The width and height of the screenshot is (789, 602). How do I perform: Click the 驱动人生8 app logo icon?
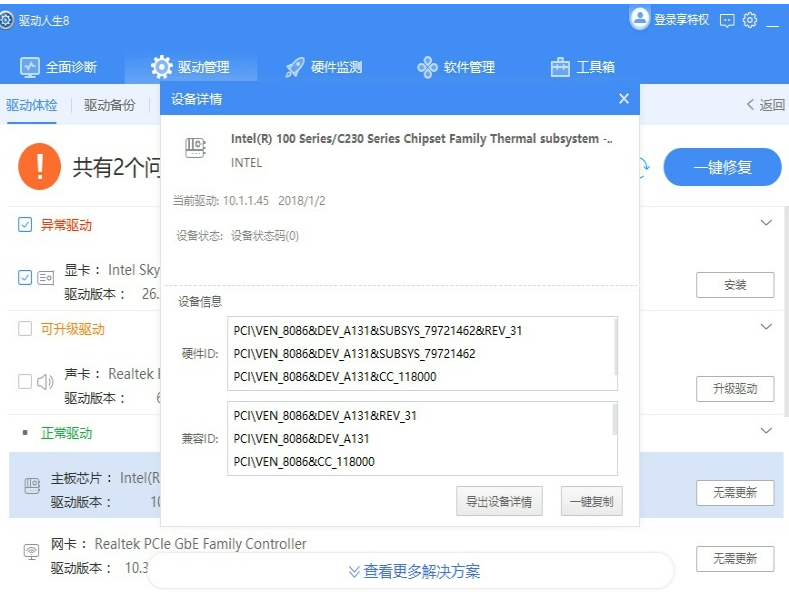[6, 21]
